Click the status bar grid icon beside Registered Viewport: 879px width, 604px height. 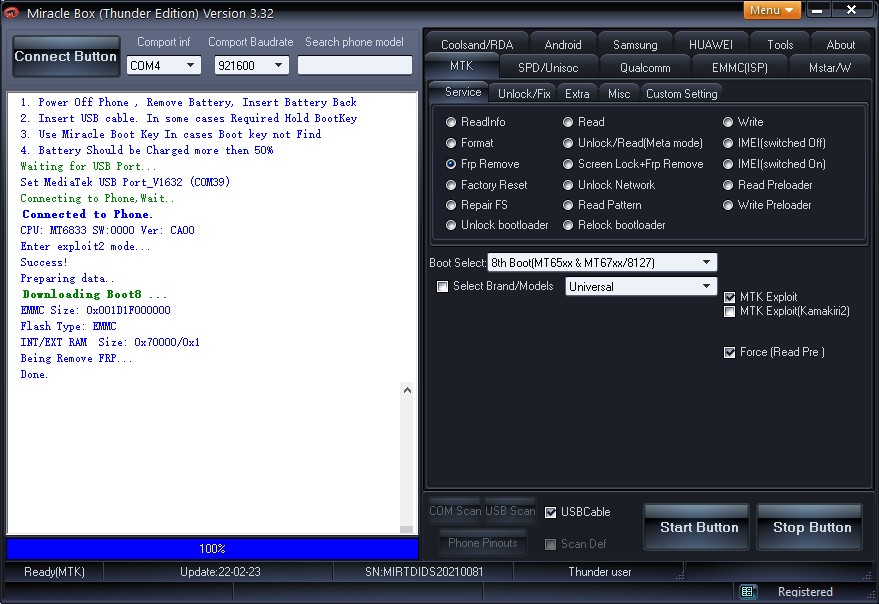click(x=747, y=592)
